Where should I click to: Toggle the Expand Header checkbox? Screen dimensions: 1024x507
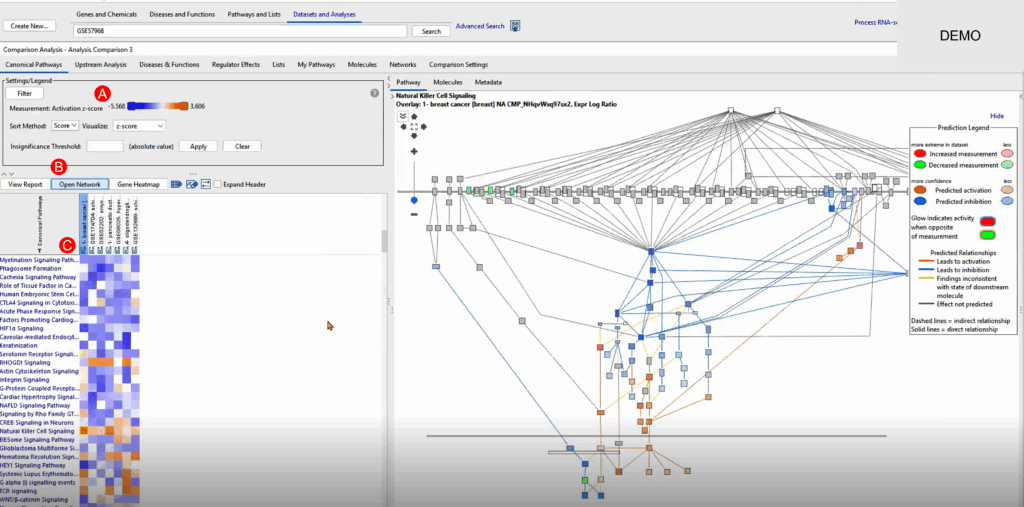pos(218,184)
